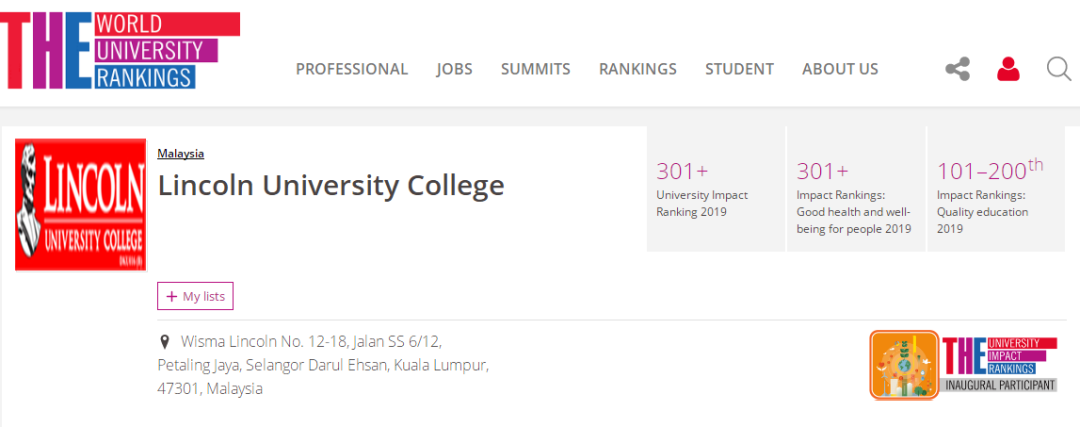Image resolution: width=1080 pixels, height=427 pixels.
Task: Add university to My lists
Action: (x=196, y=296)
